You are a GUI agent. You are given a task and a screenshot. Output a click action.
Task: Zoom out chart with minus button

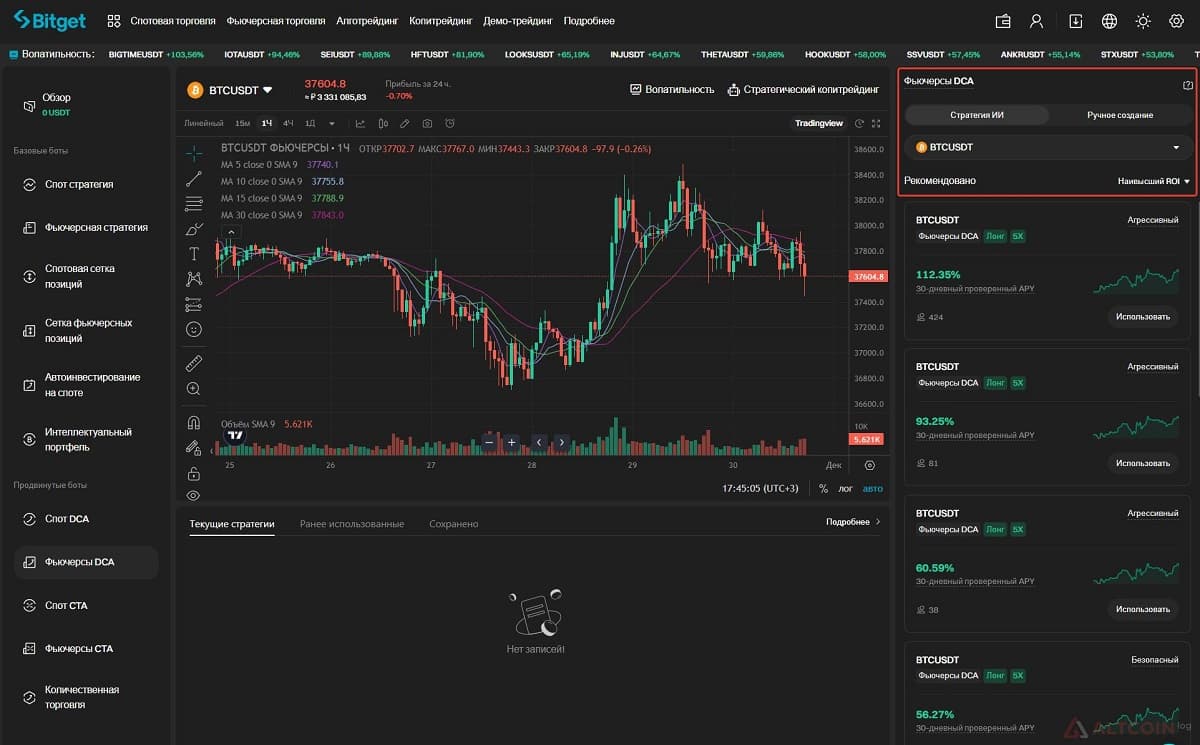pyautogui.click(x=489, y=441)
